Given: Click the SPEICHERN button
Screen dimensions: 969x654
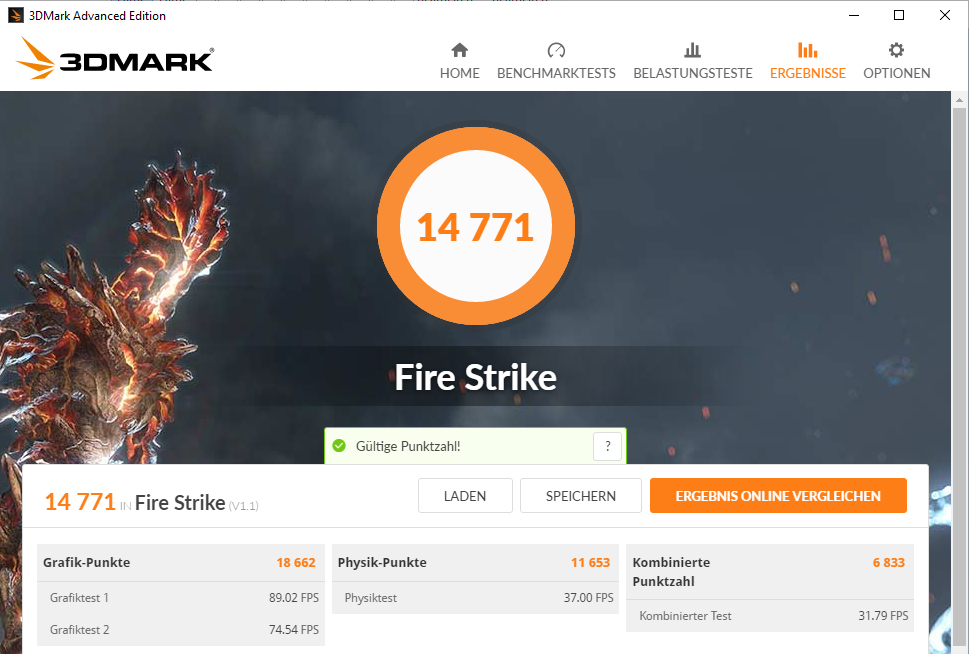Looking at the screenshot, I should coord(581,496).
